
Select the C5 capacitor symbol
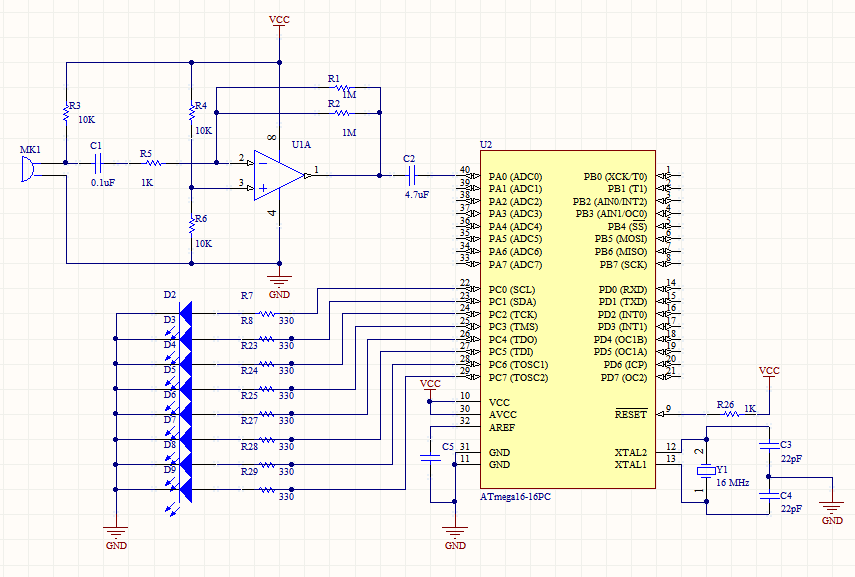tap(430, 458)
